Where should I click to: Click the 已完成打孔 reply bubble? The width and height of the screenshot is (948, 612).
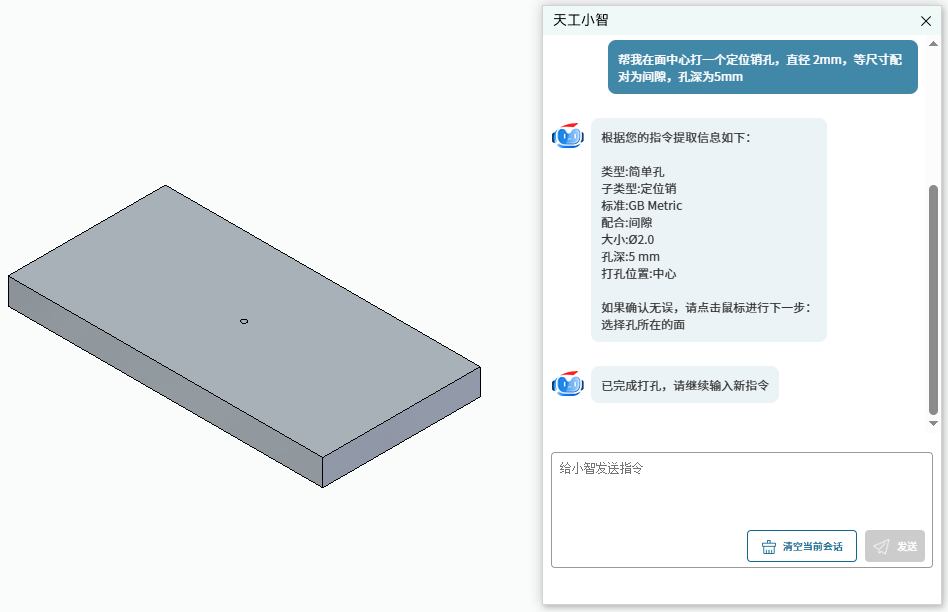click(684, 385)
